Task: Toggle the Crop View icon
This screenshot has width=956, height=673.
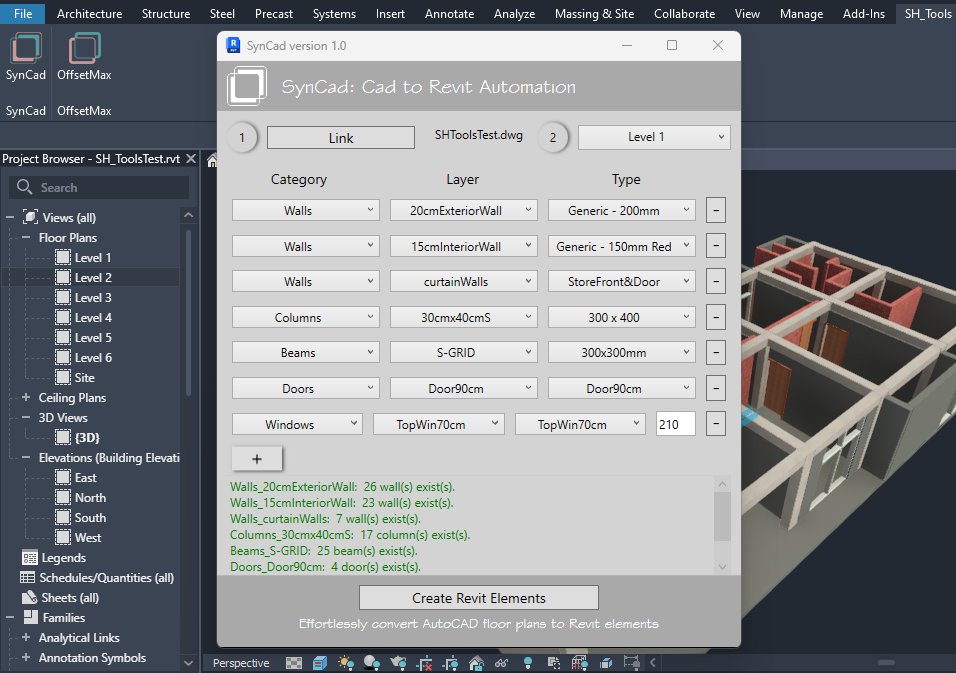Action: (425, 663)
